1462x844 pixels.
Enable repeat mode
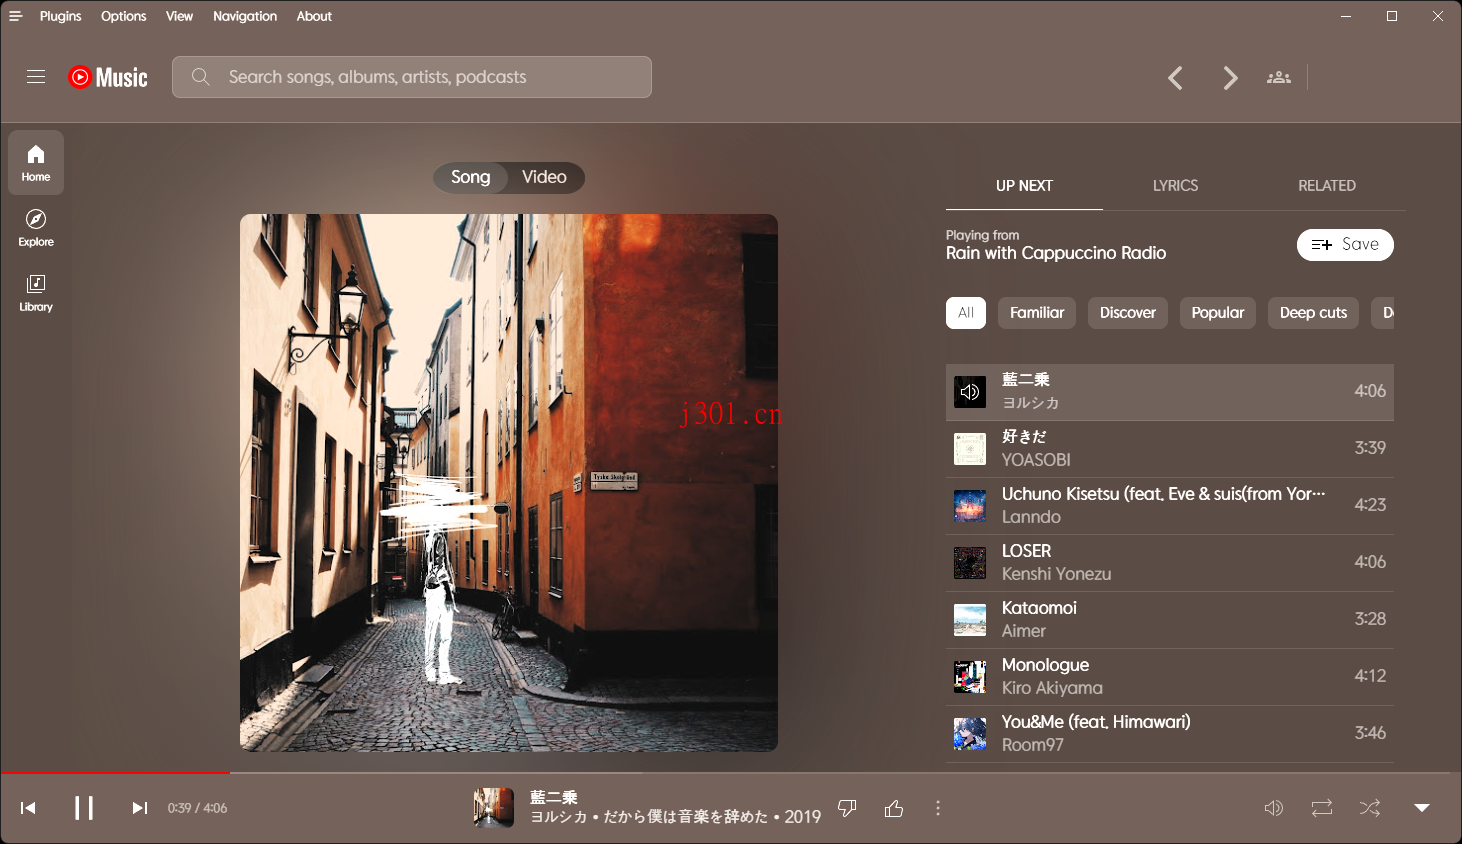pos(1321,807)
